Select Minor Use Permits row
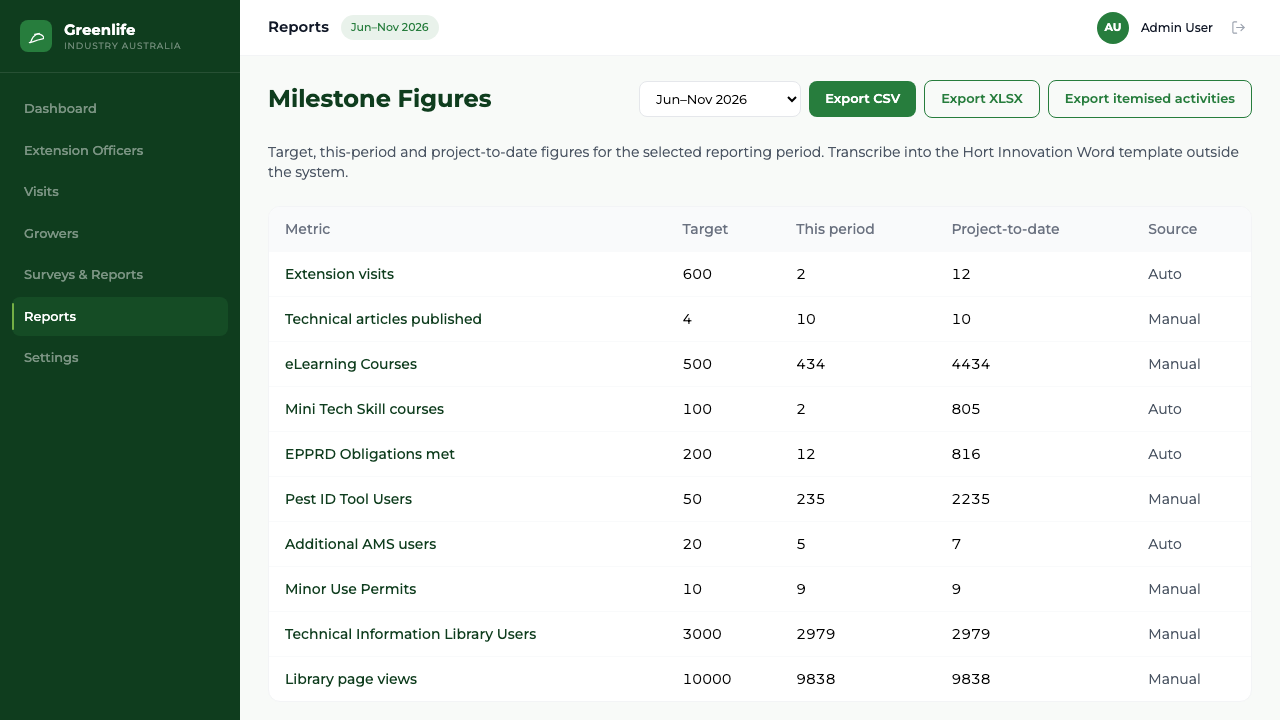 coord(760,589)
